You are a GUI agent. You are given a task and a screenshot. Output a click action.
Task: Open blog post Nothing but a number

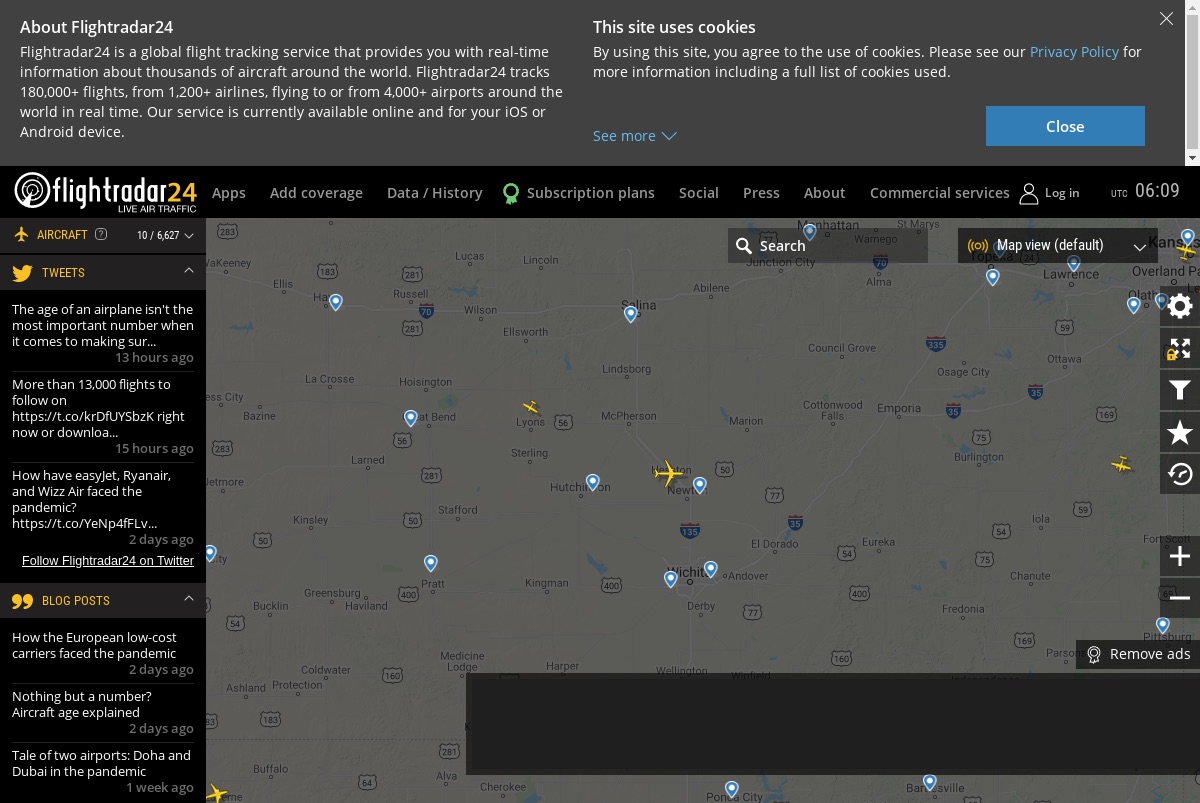tap(82, 704)
